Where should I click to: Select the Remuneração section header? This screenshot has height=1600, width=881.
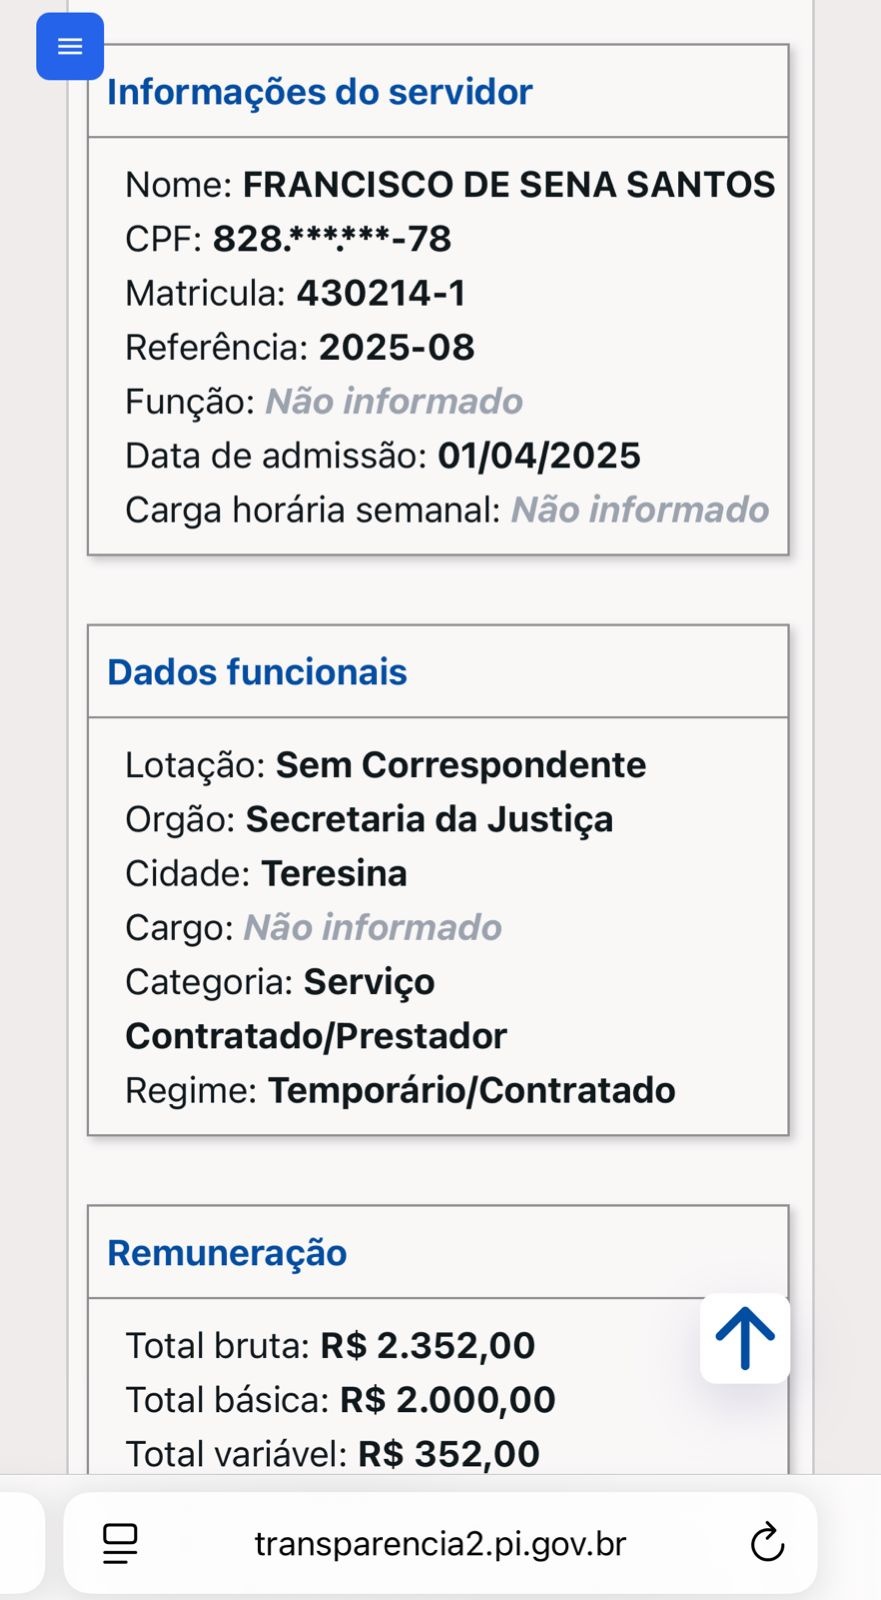coord(227,1252)
